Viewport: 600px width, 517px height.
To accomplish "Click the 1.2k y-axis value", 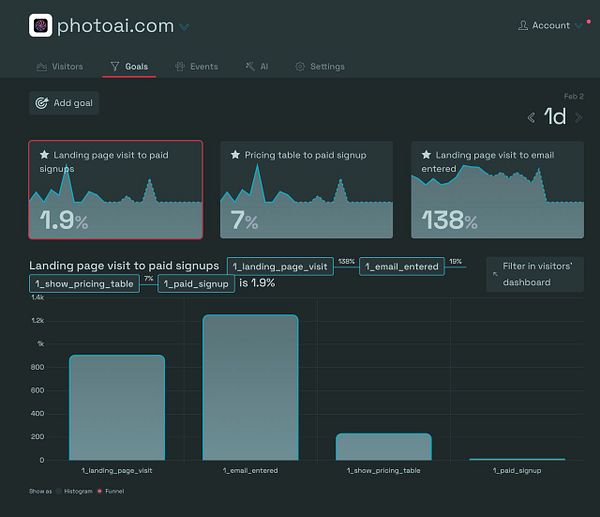I will pyautogui.click(x=38, y=320).
